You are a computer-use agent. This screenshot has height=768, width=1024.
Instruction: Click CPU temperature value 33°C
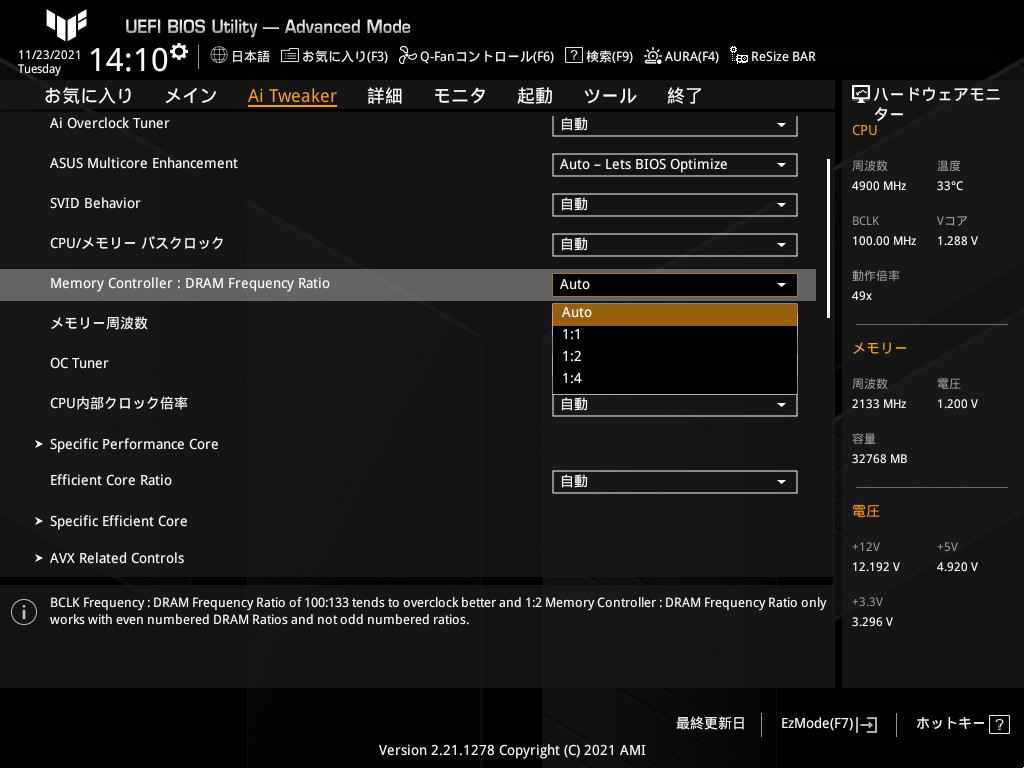(950, 186)
